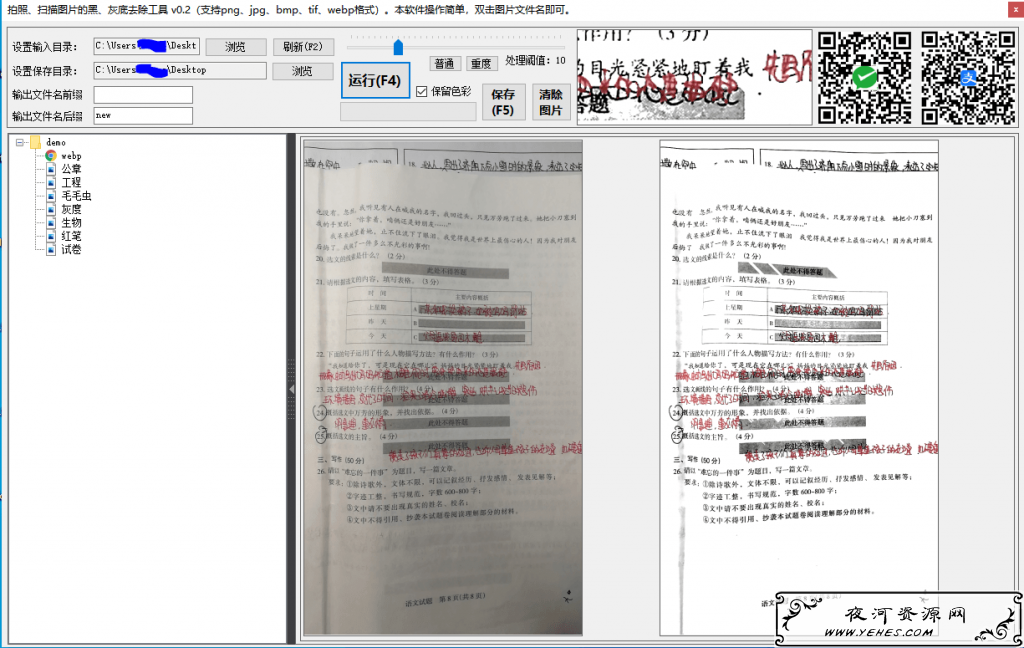Viewport: 1024px width, 648px height.
Task: Click the image file icon beside 红笔
Action: pos(51,236)
